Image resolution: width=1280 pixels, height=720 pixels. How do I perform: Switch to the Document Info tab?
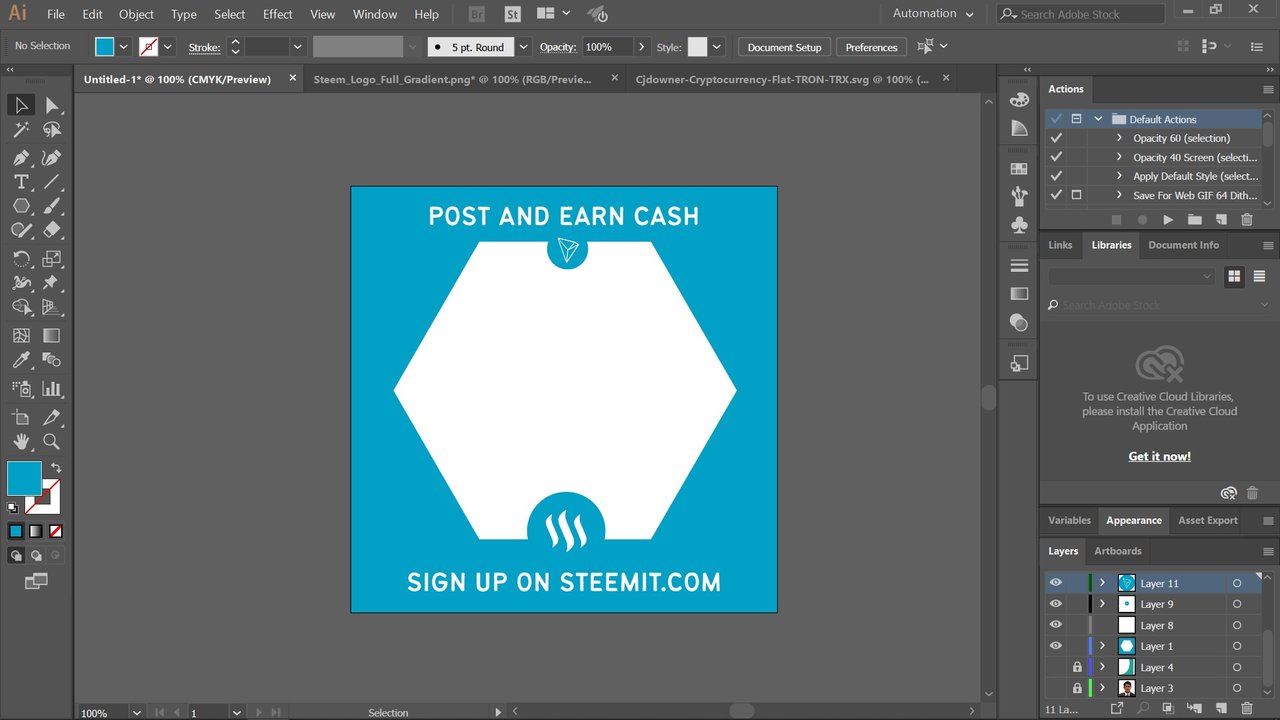point(1183,245)
